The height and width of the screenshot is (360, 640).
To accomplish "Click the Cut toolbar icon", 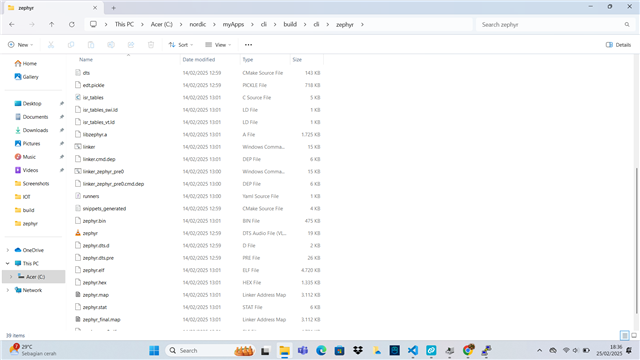I will click(x=51, y=45).
